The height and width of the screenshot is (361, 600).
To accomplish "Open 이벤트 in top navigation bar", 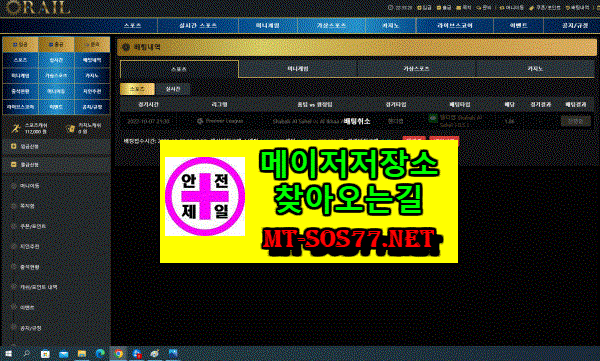I will pyautogui.click(x=518, y=26).
